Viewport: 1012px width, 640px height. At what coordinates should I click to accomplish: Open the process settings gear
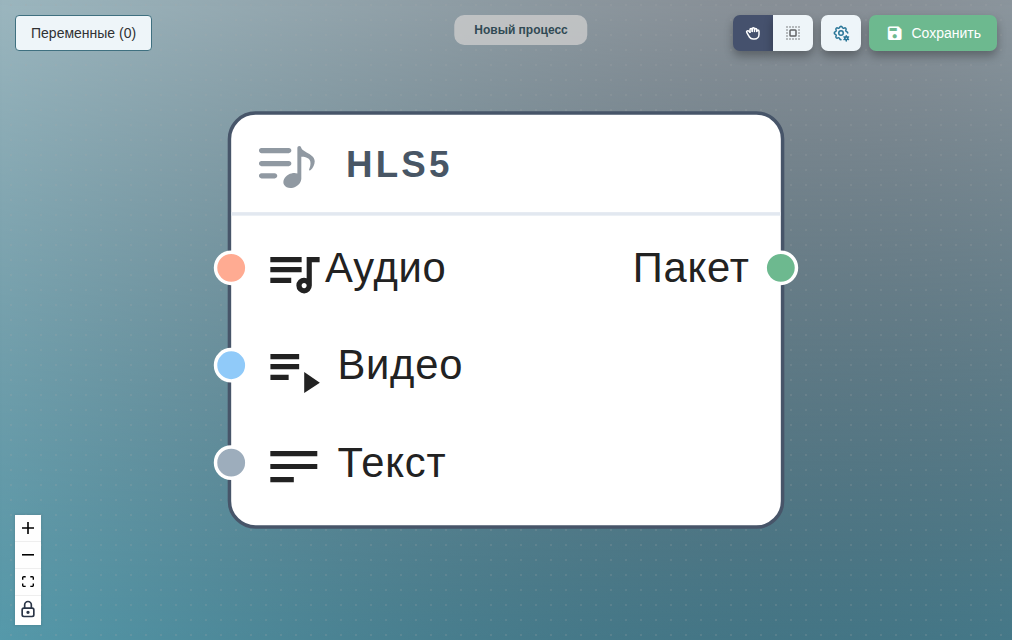840,33
